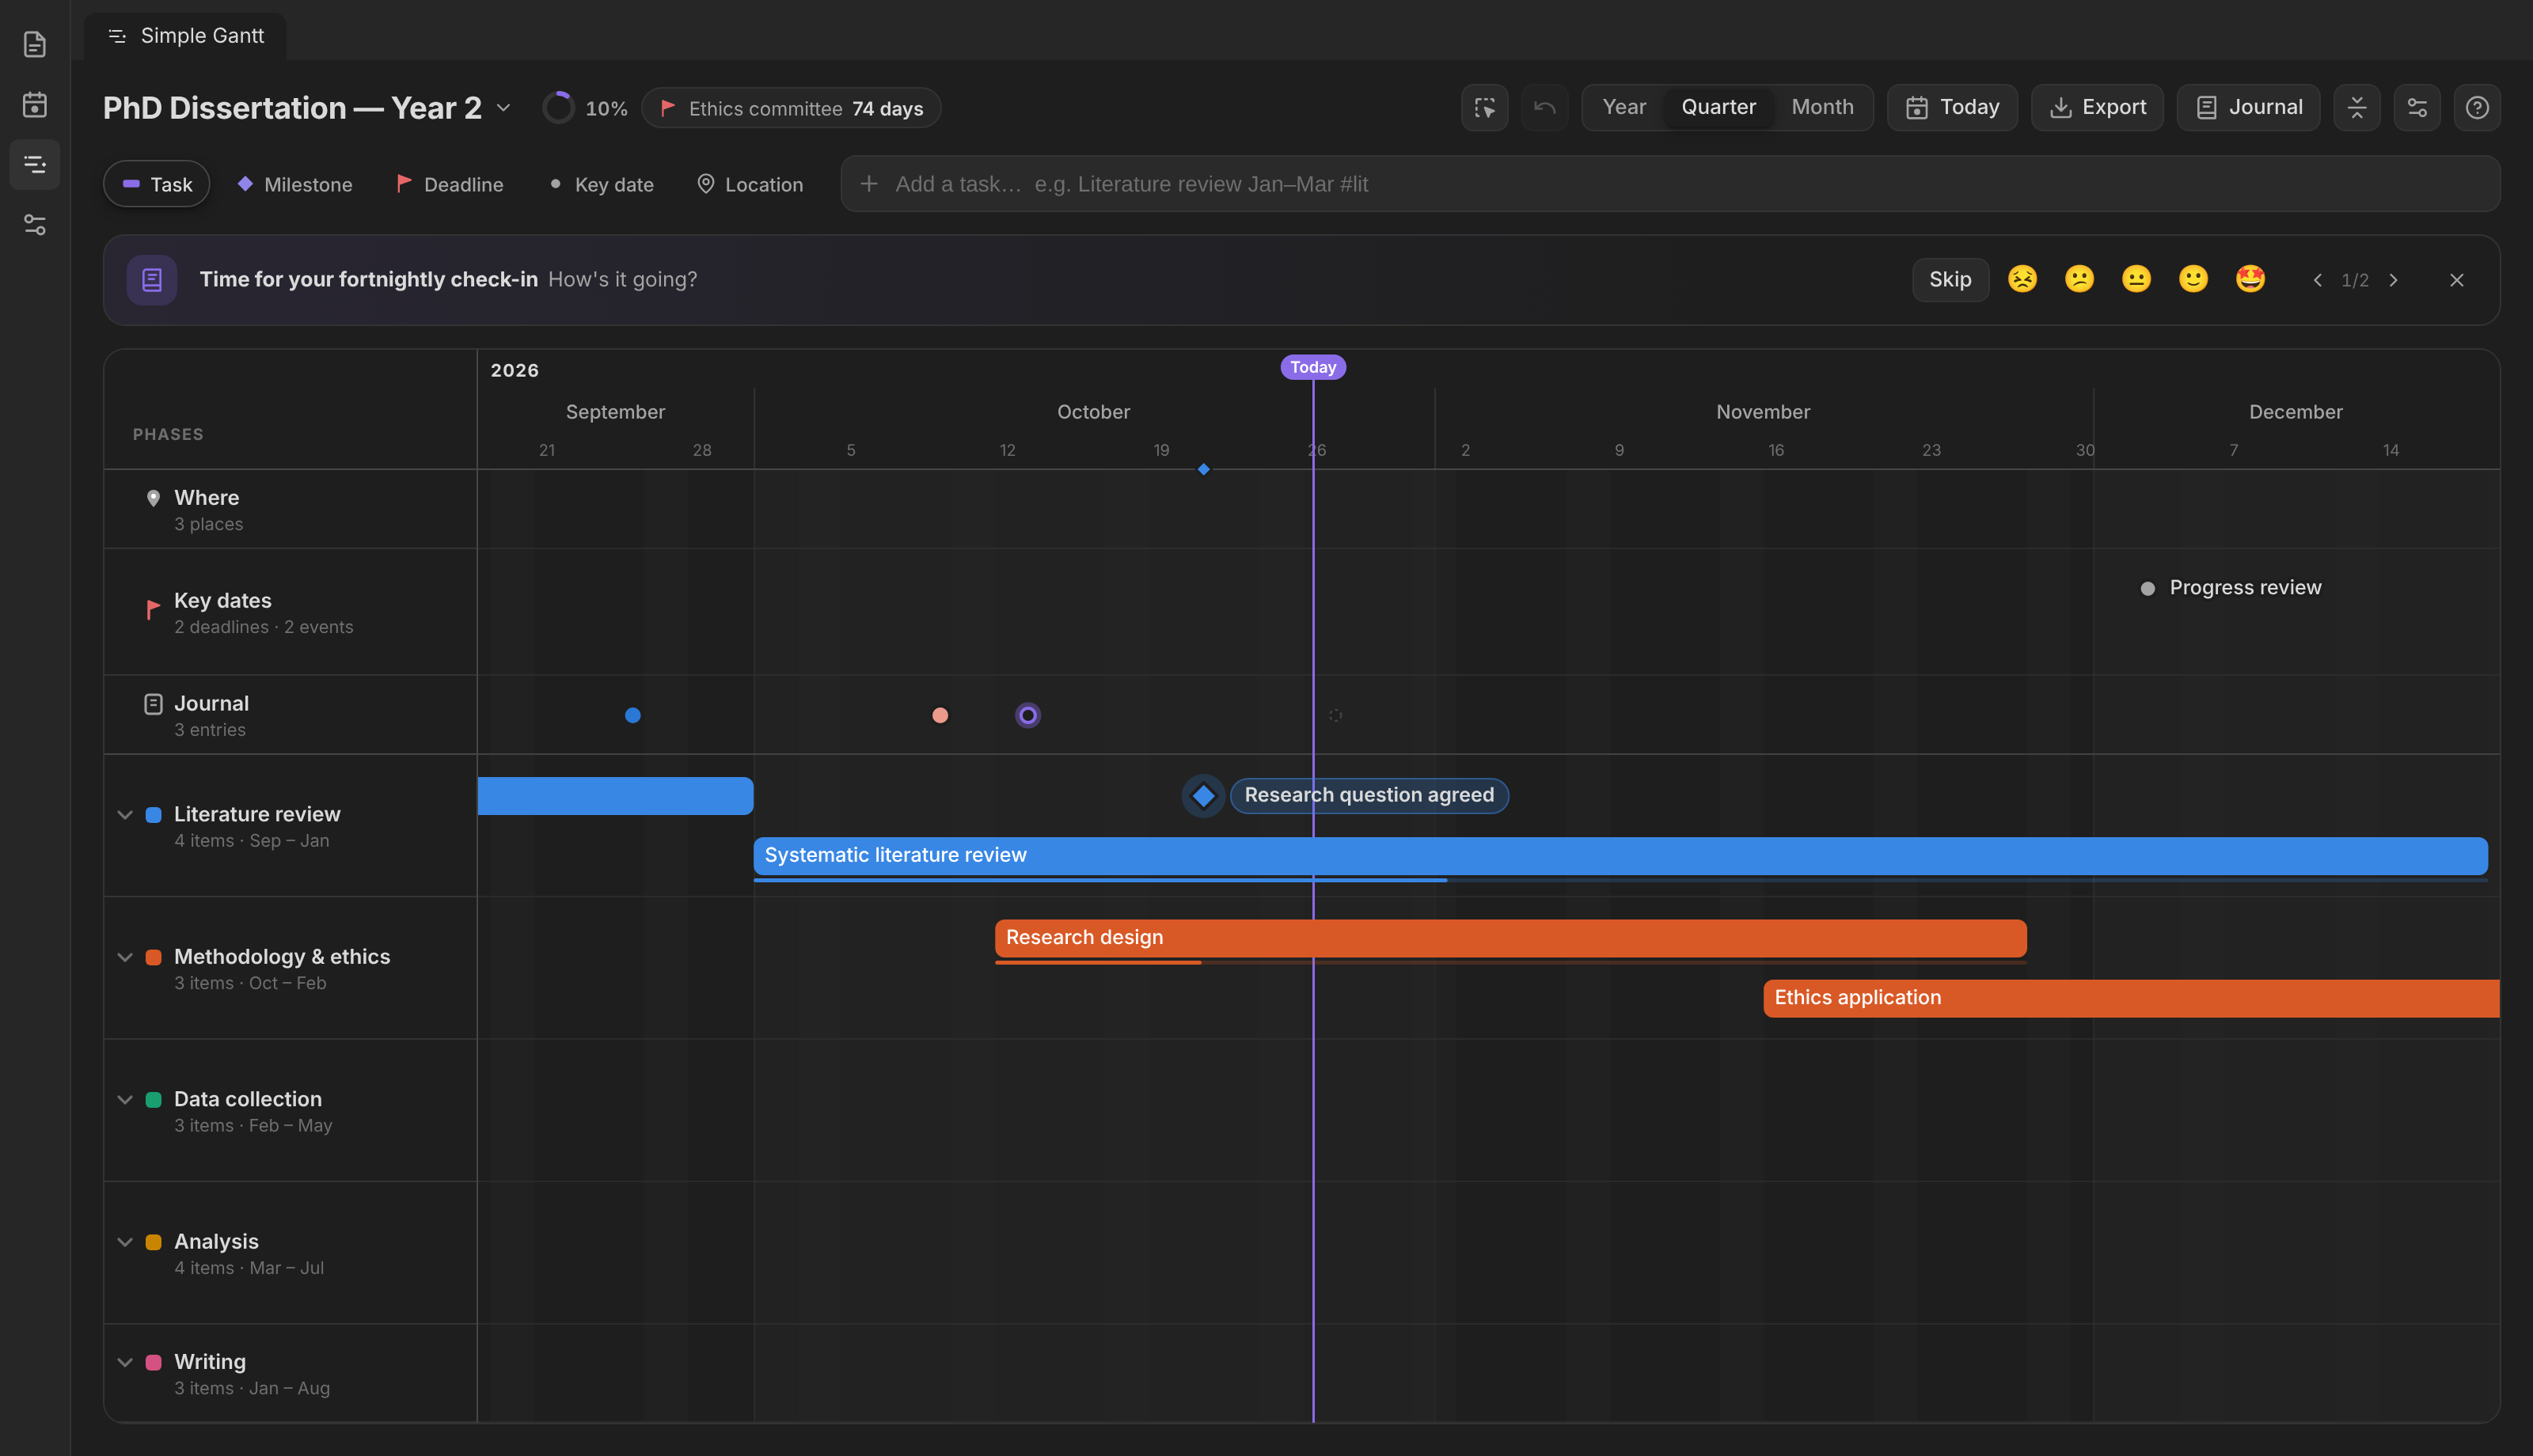Screen dimensions: 2533x1456
Task: Collapse the Data collection phase
Action: click(x=125, y=1100)
